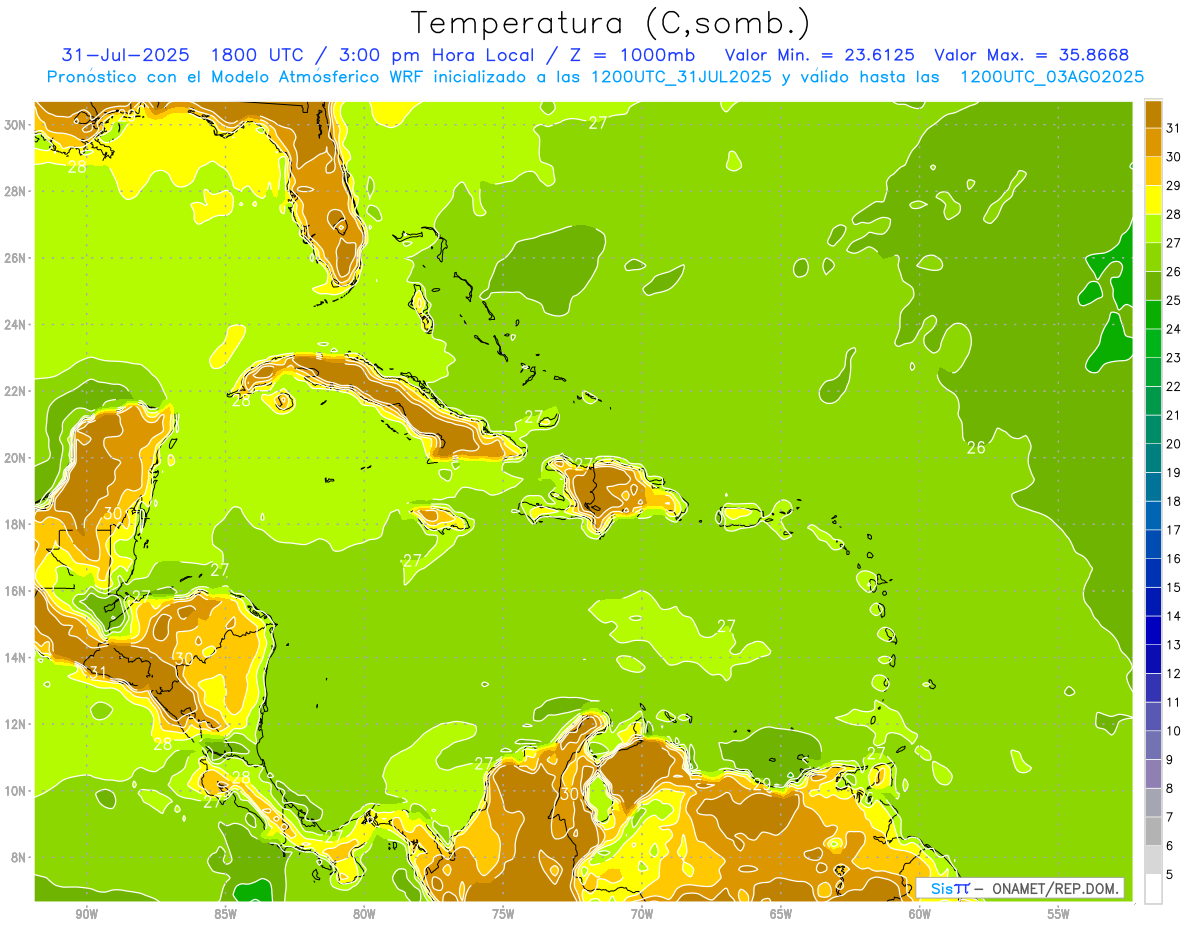Click the '28N' latitude axis label
This screenshot has height=927, width=1200.
point(16,191)
